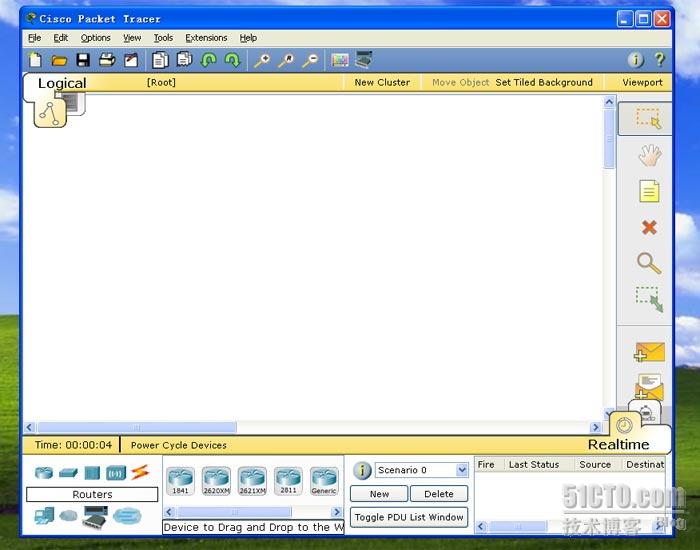
Task: Click the New scenario button
Action: [x=379, y=494]
